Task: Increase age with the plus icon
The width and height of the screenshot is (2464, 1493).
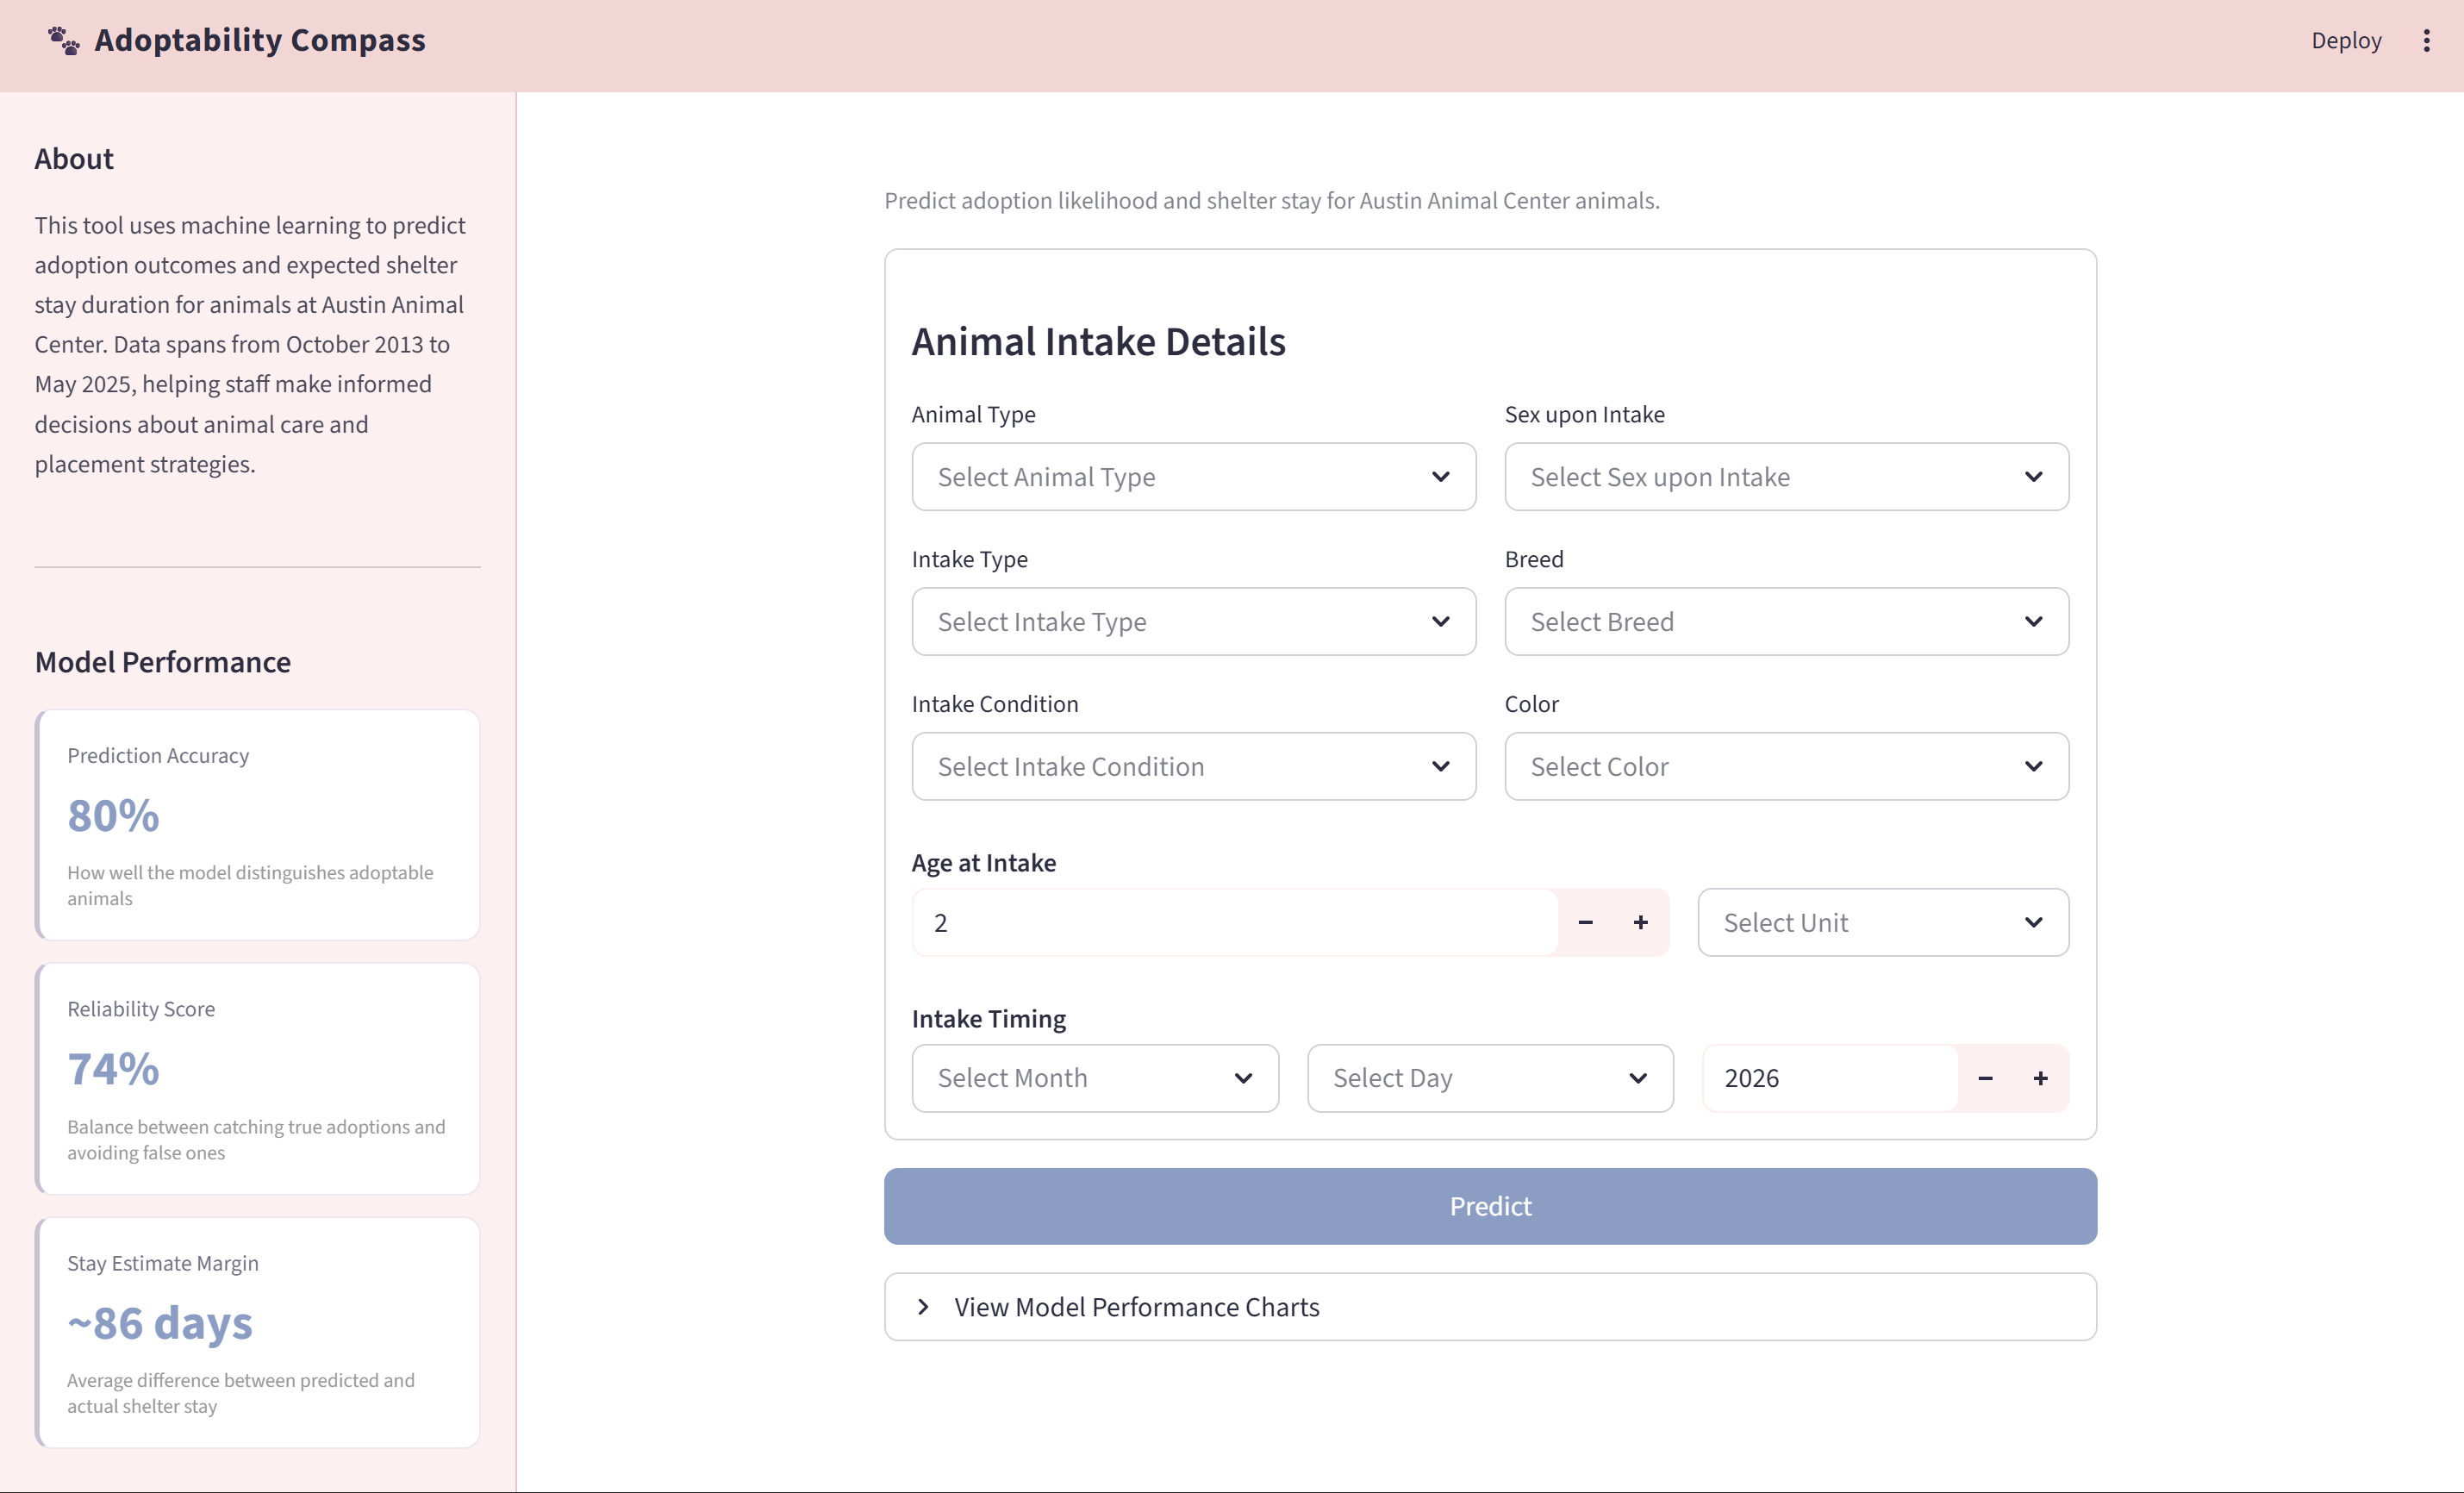Action: coord(1641,922)
